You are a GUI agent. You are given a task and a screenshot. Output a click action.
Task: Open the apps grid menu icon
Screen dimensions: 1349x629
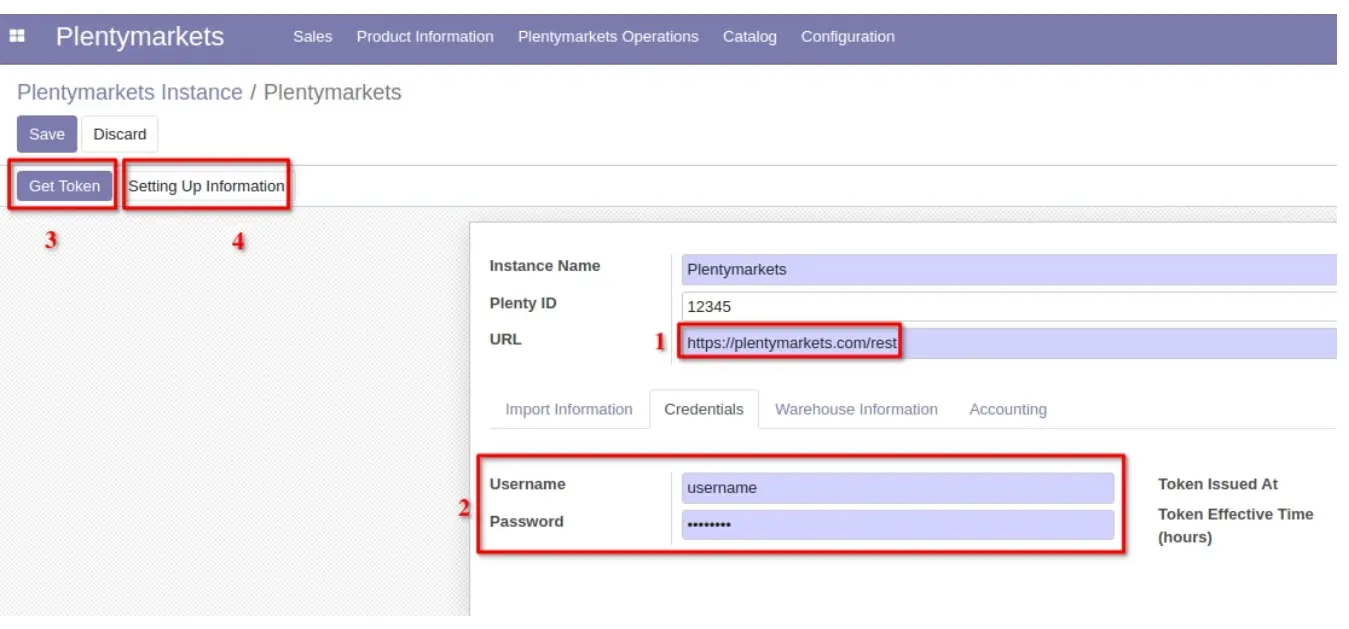tap(17, 36)
